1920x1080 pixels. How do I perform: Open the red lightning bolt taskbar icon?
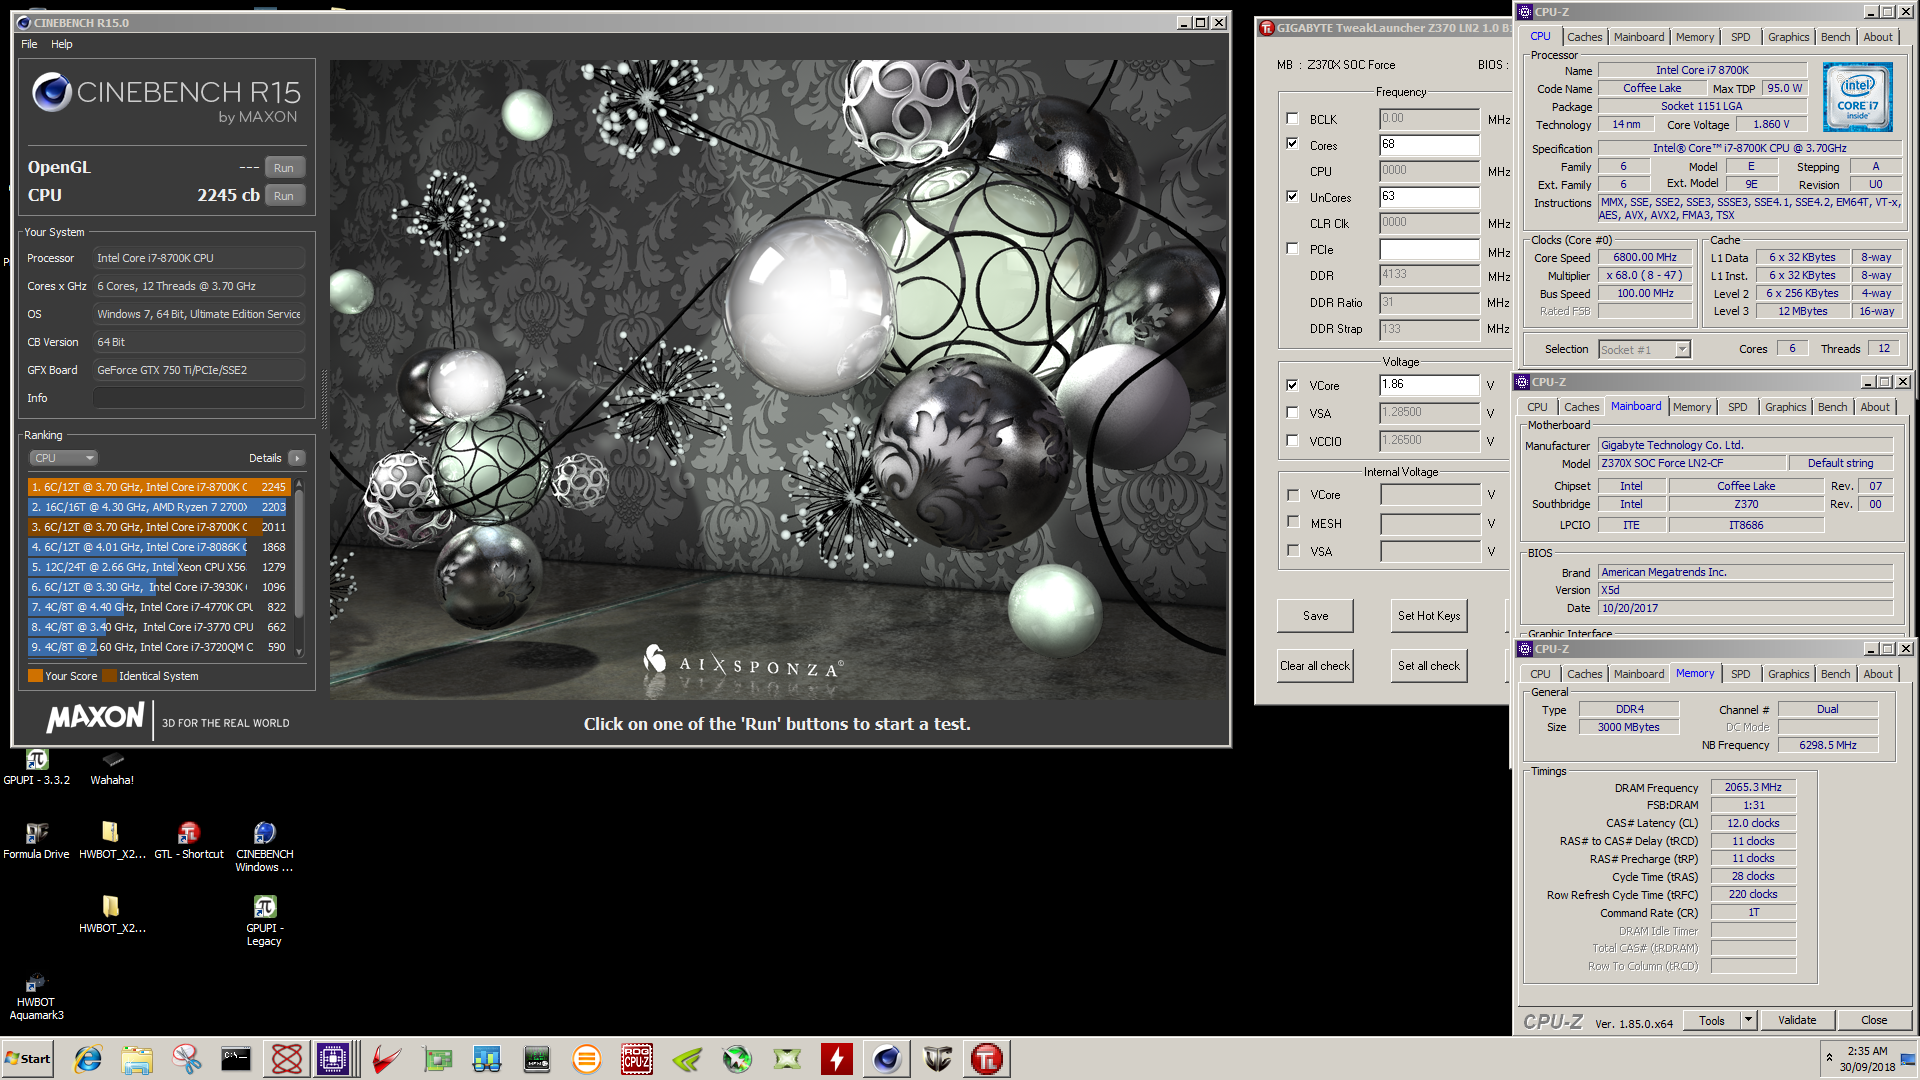[x=837, y=1059]
